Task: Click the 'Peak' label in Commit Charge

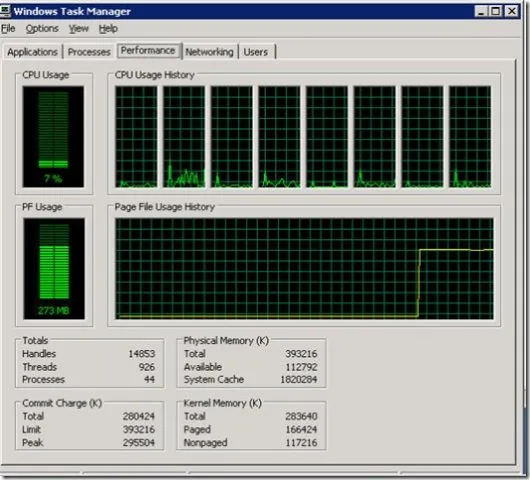Action: (x=32, y=442)
